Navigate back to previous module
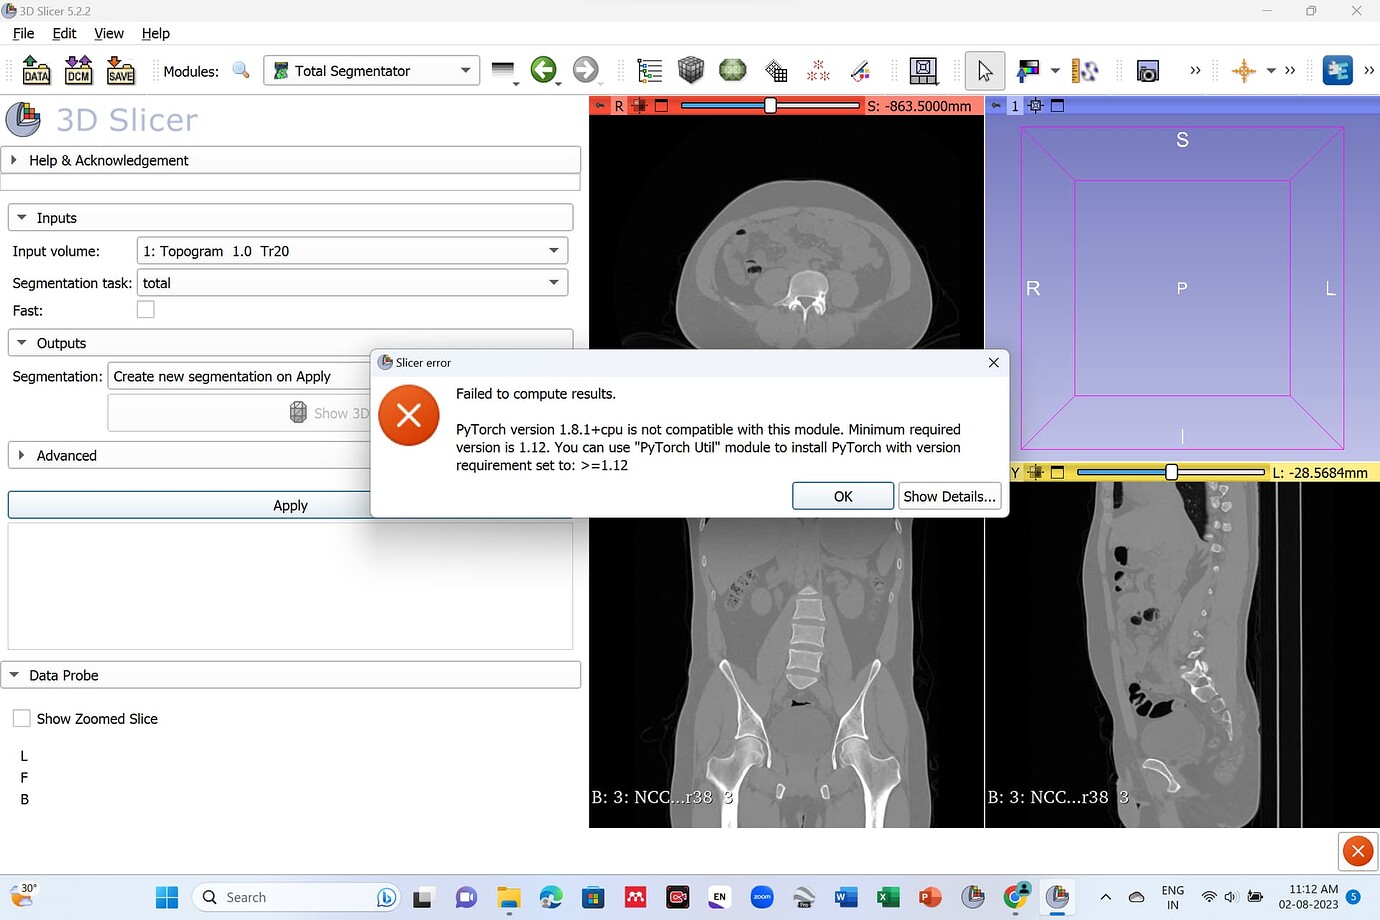Image resolution: width=1380 pixels, height=920 pixels. [x=544, y=70]
